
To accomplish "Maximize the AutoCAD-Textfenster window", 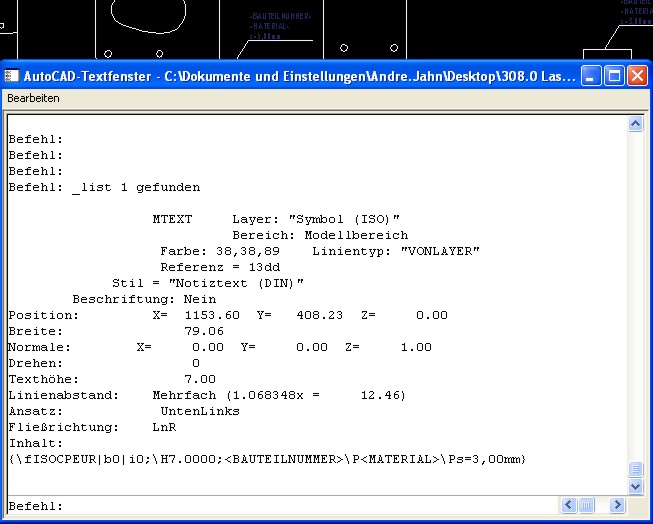I will (x=614, y=76).
